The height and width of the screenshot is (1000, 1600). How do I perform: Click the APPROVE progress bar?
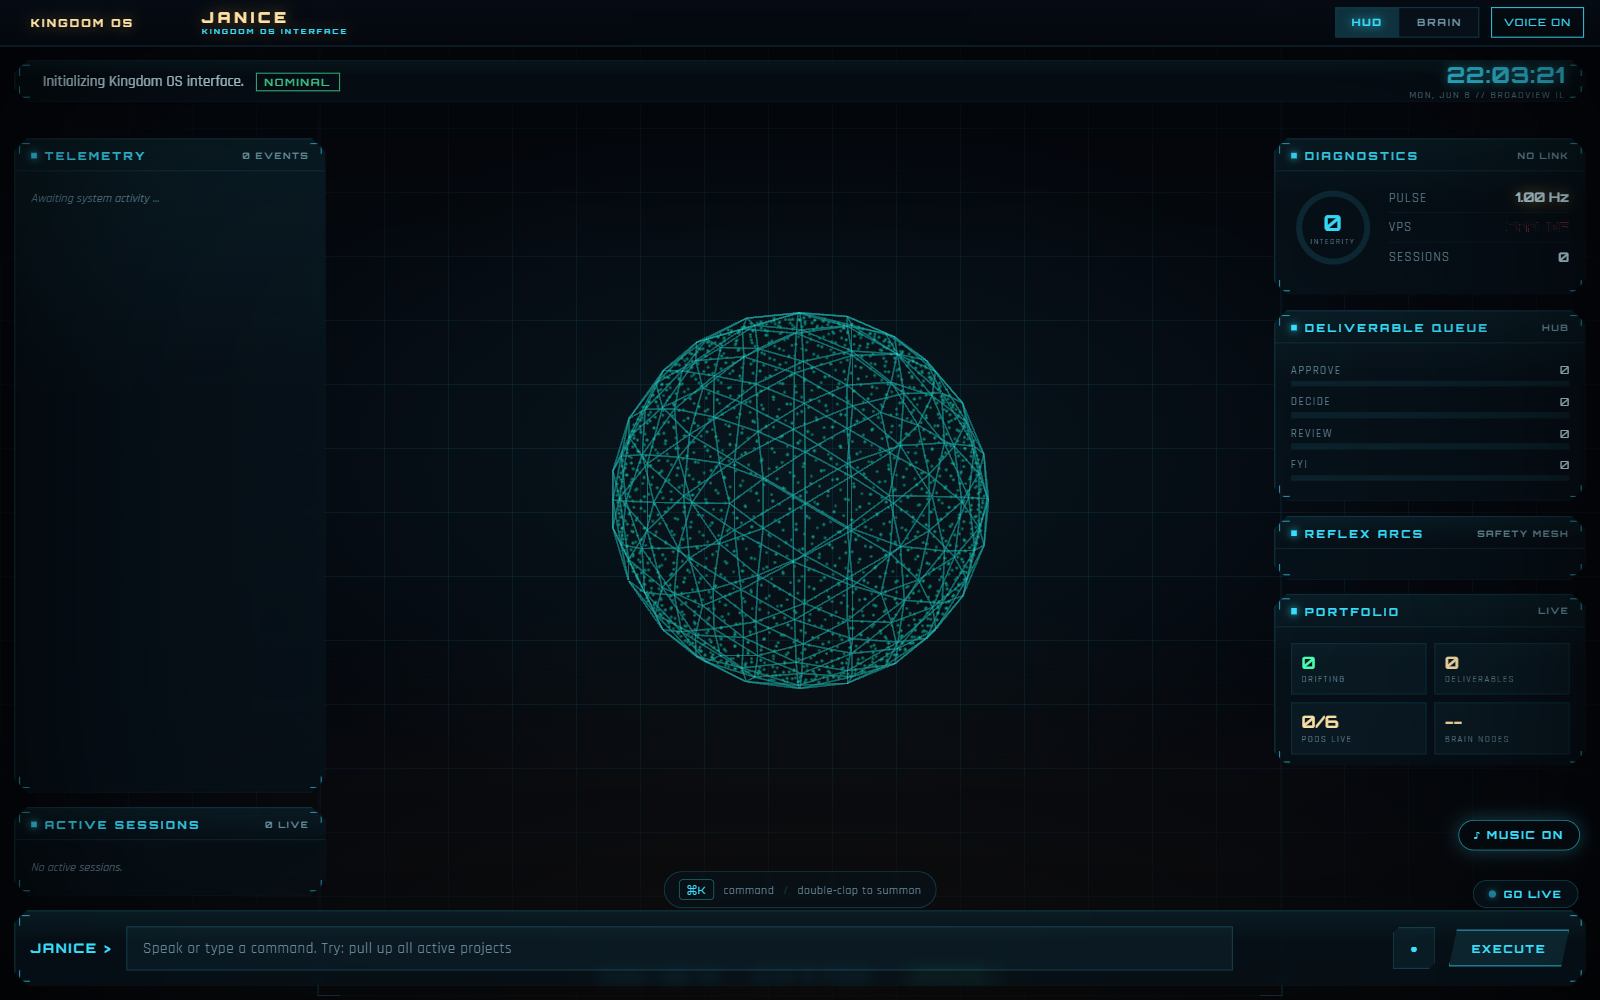point(1430,384)
